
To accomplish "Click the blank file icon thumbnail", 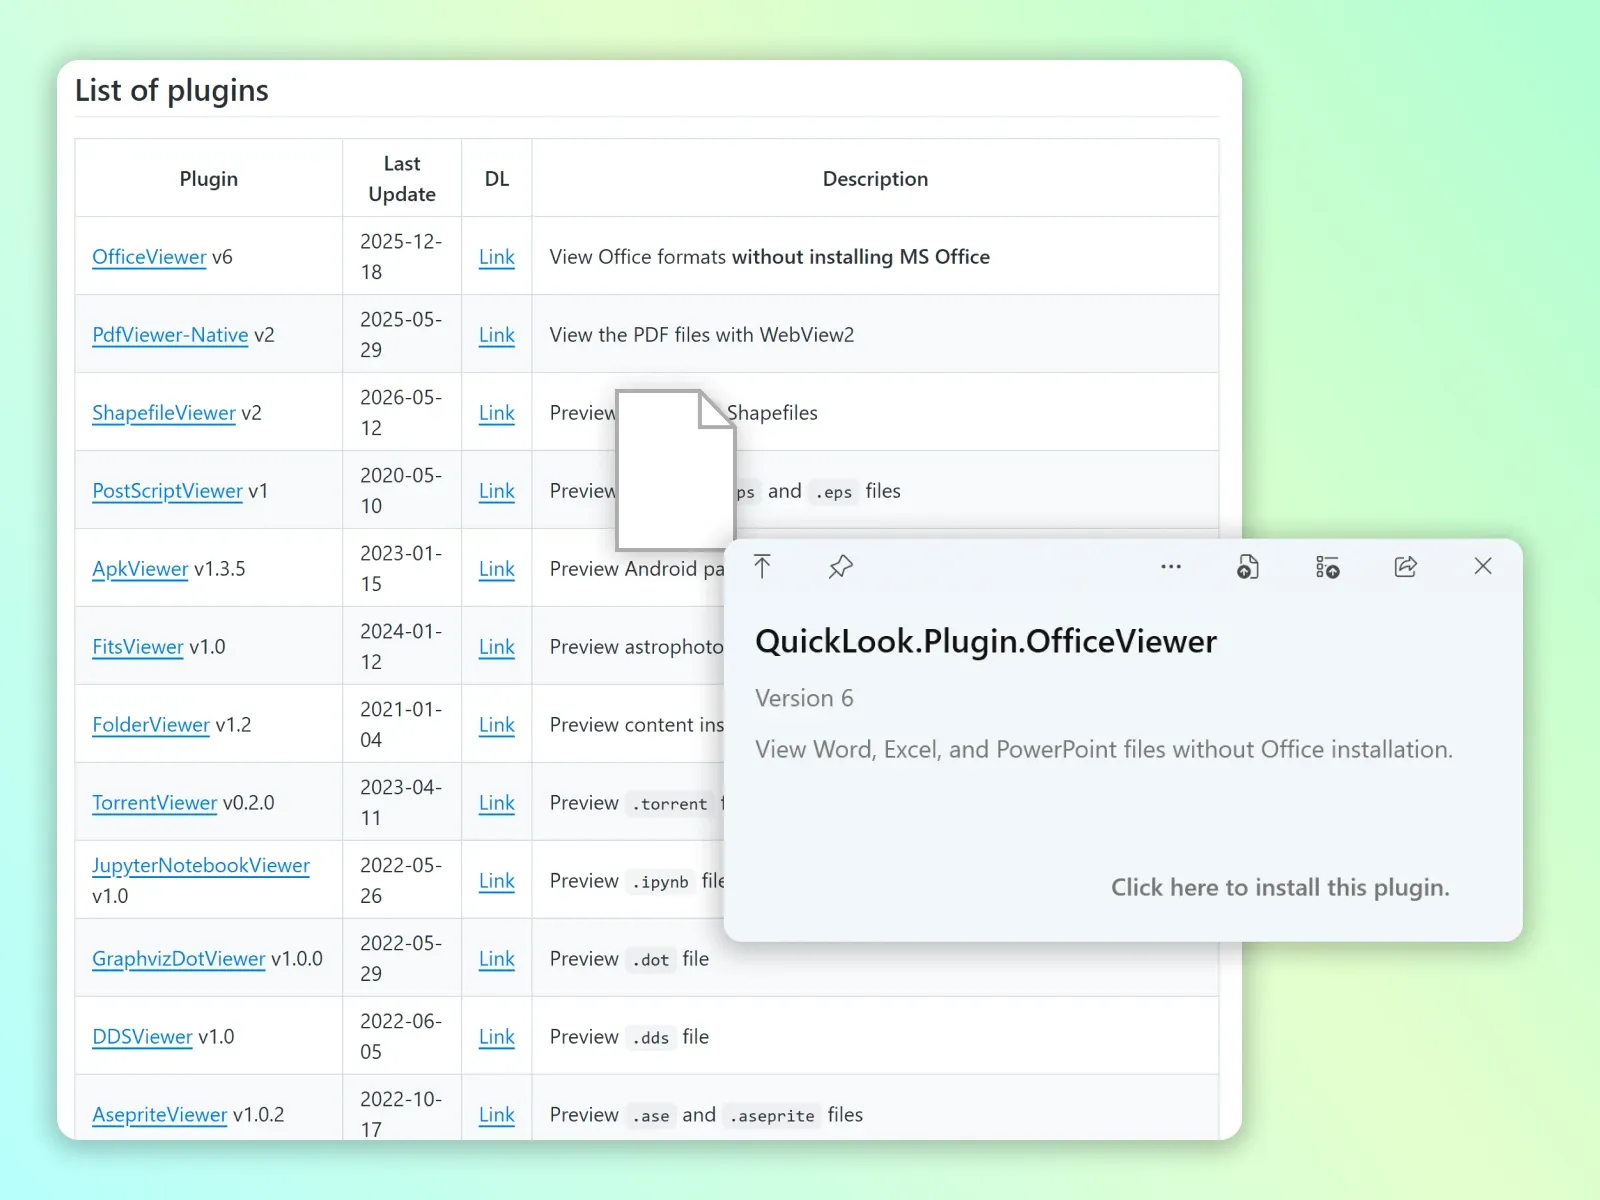I will tap(676, 470).
